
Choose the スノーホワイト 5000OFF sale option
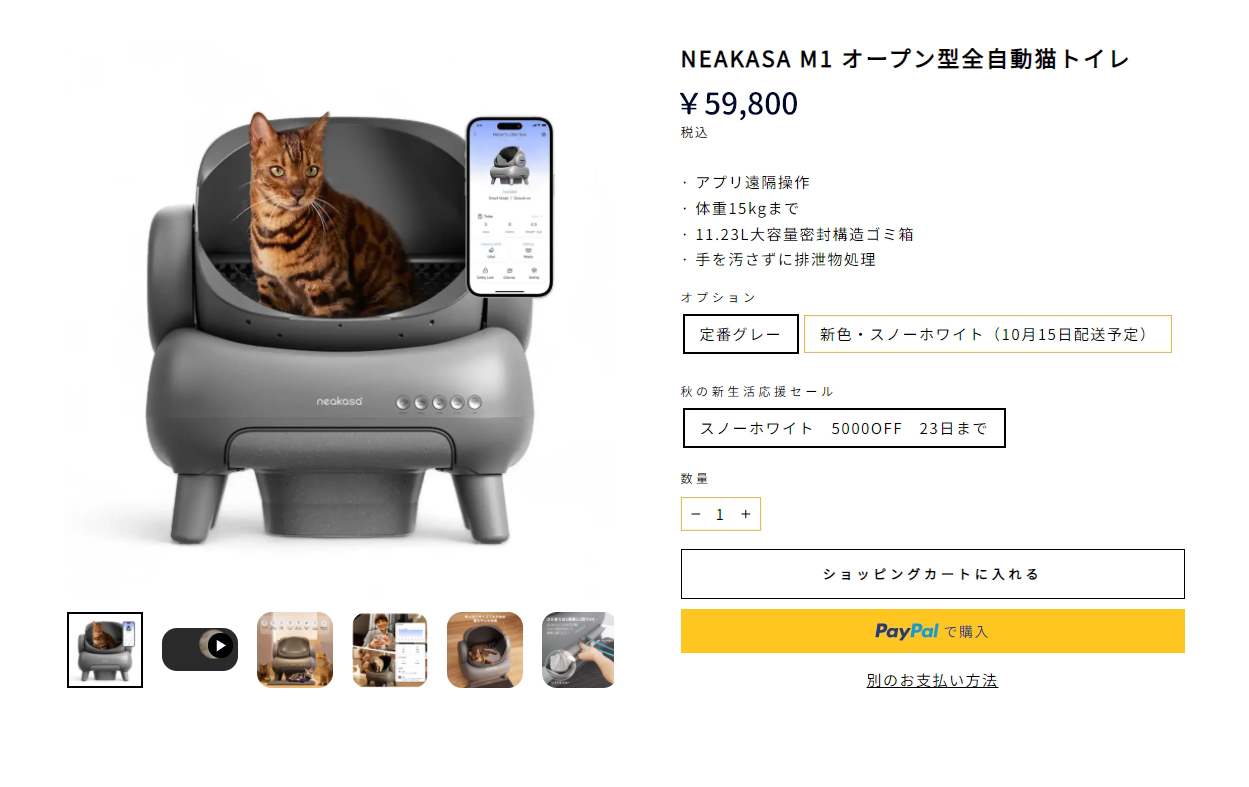point(844,428)
